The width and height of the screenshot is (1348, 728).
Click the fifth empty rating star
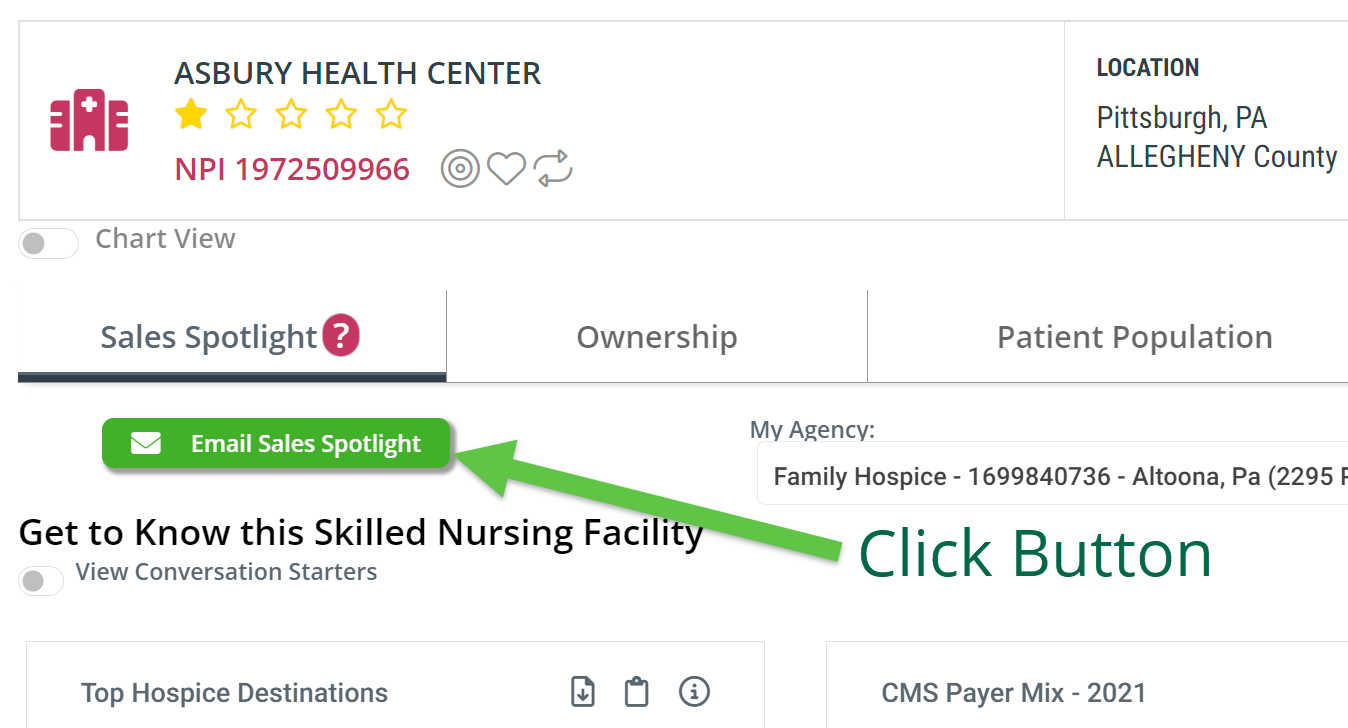click(x=391, y=114)
